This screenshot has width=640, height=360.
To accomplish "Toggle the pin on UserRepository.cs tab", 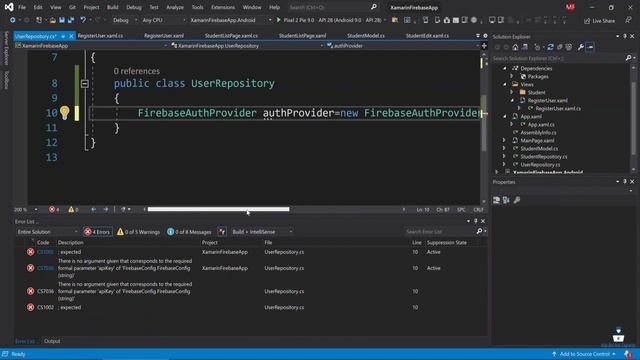I will [63, 36].
